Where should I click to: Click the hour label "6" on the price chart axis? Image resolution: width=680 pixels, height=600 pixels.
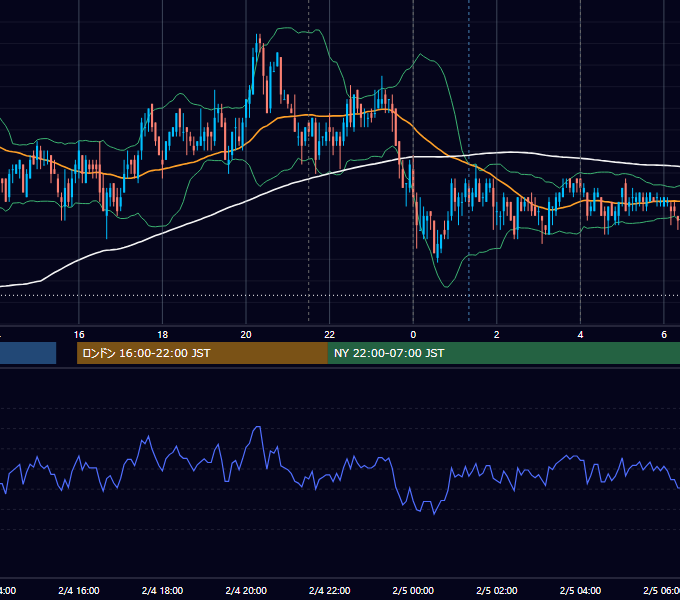pyautogui.click(x=664, y=335)
